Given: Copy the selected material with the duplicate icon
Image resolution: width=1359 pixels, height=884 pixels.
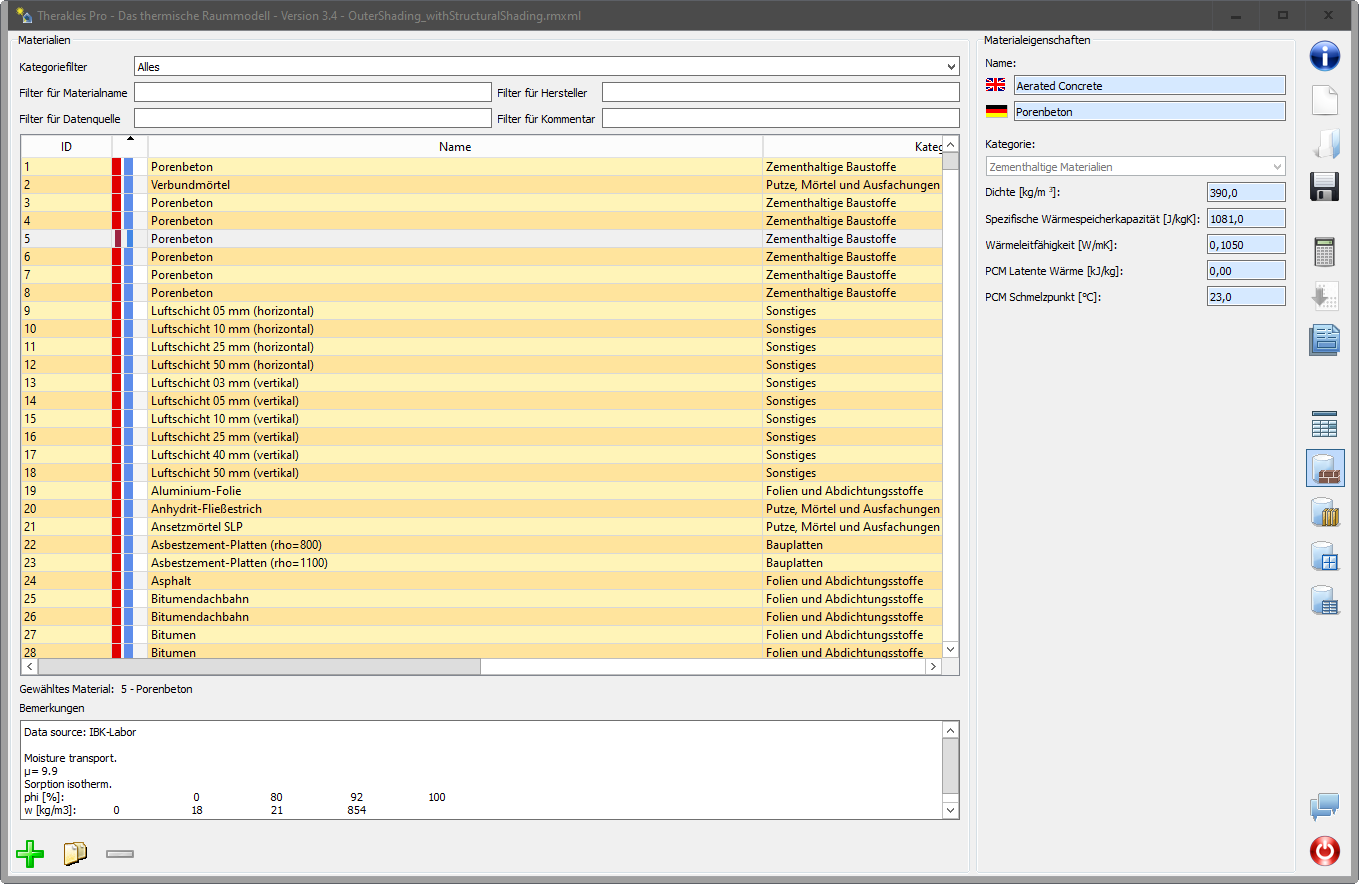Looking at the screenshot, I should (75, 853).
